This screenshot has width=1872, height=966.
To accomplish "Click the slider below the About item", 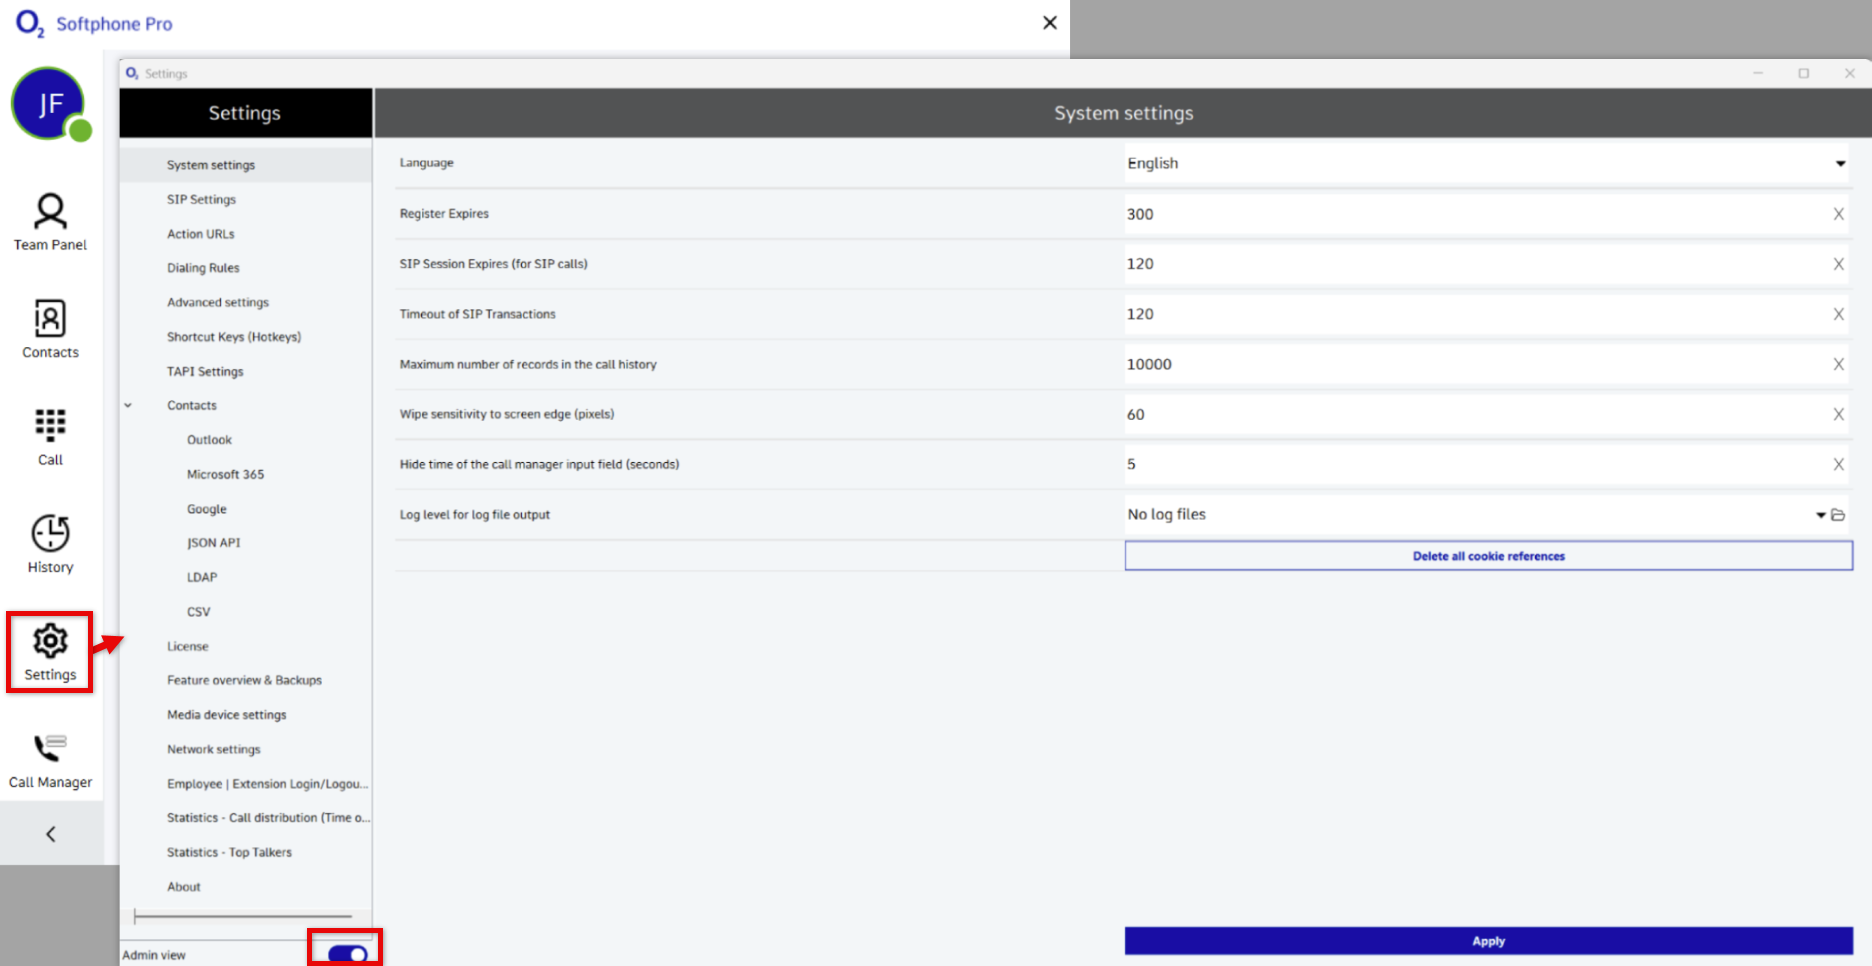I will 243,916.
